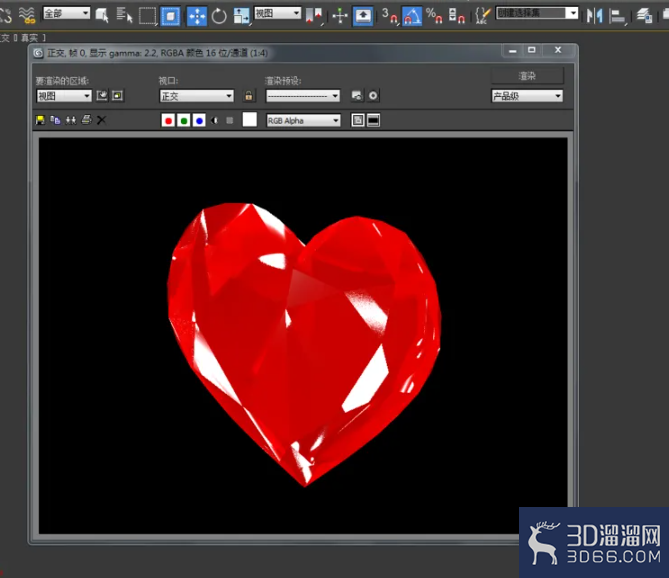Toggle the 3D Snaps button
The width and height of the screenshot is (669, 578).
390,16
